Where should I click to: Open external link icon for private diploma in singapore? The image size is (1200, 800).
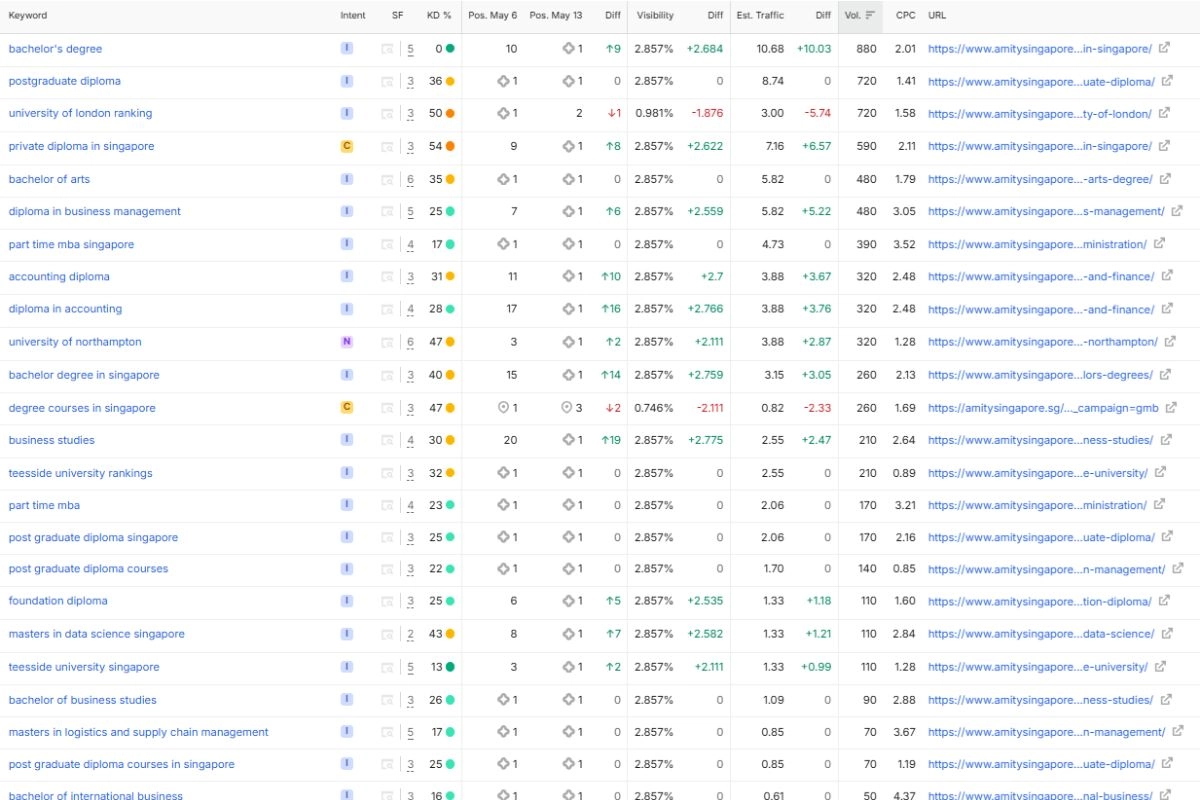1164,146
